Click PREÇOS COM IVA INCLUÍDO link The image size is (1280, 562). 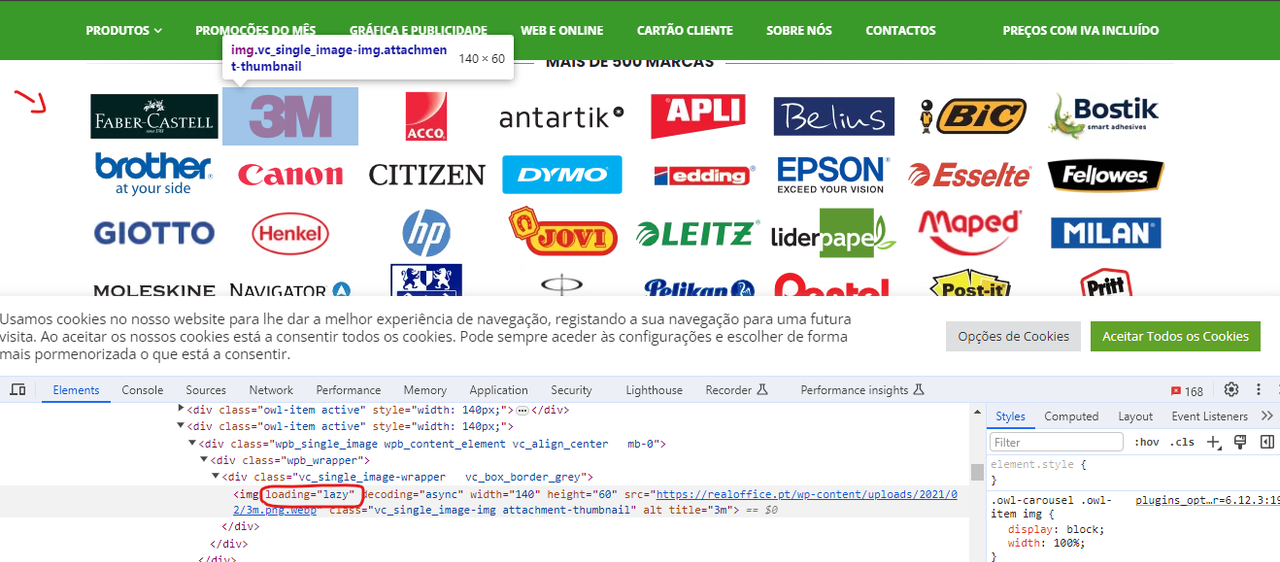[1081, 30]
